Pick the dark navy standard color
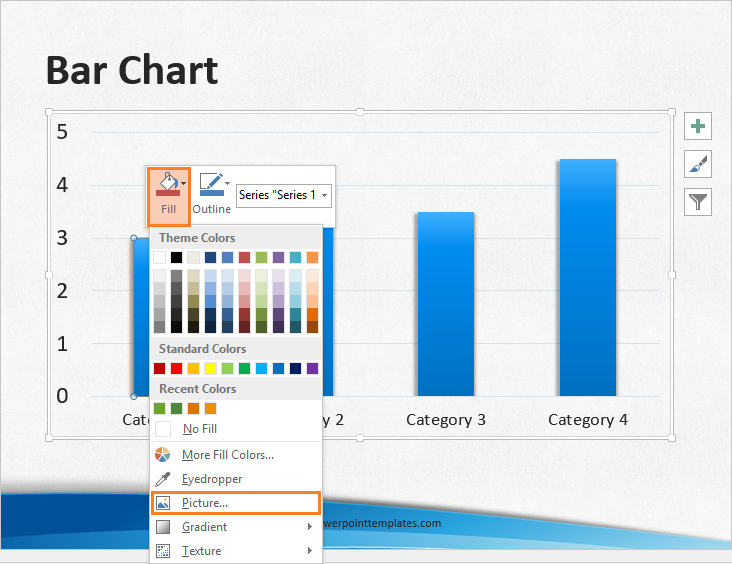732x564 pixels. point(296,368)
